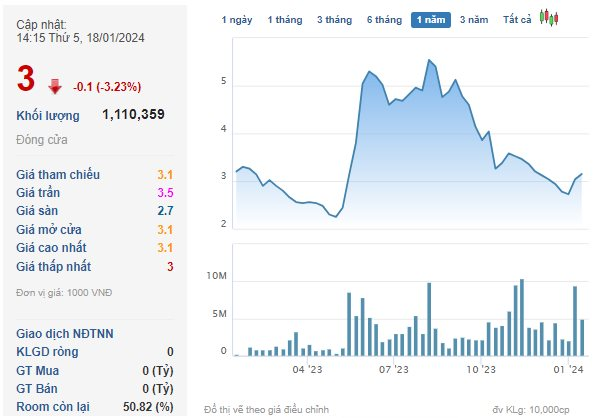The image size is (603, 418).
Task: Click the Giá tham chiếu label
Action: (x=58, y=175)
